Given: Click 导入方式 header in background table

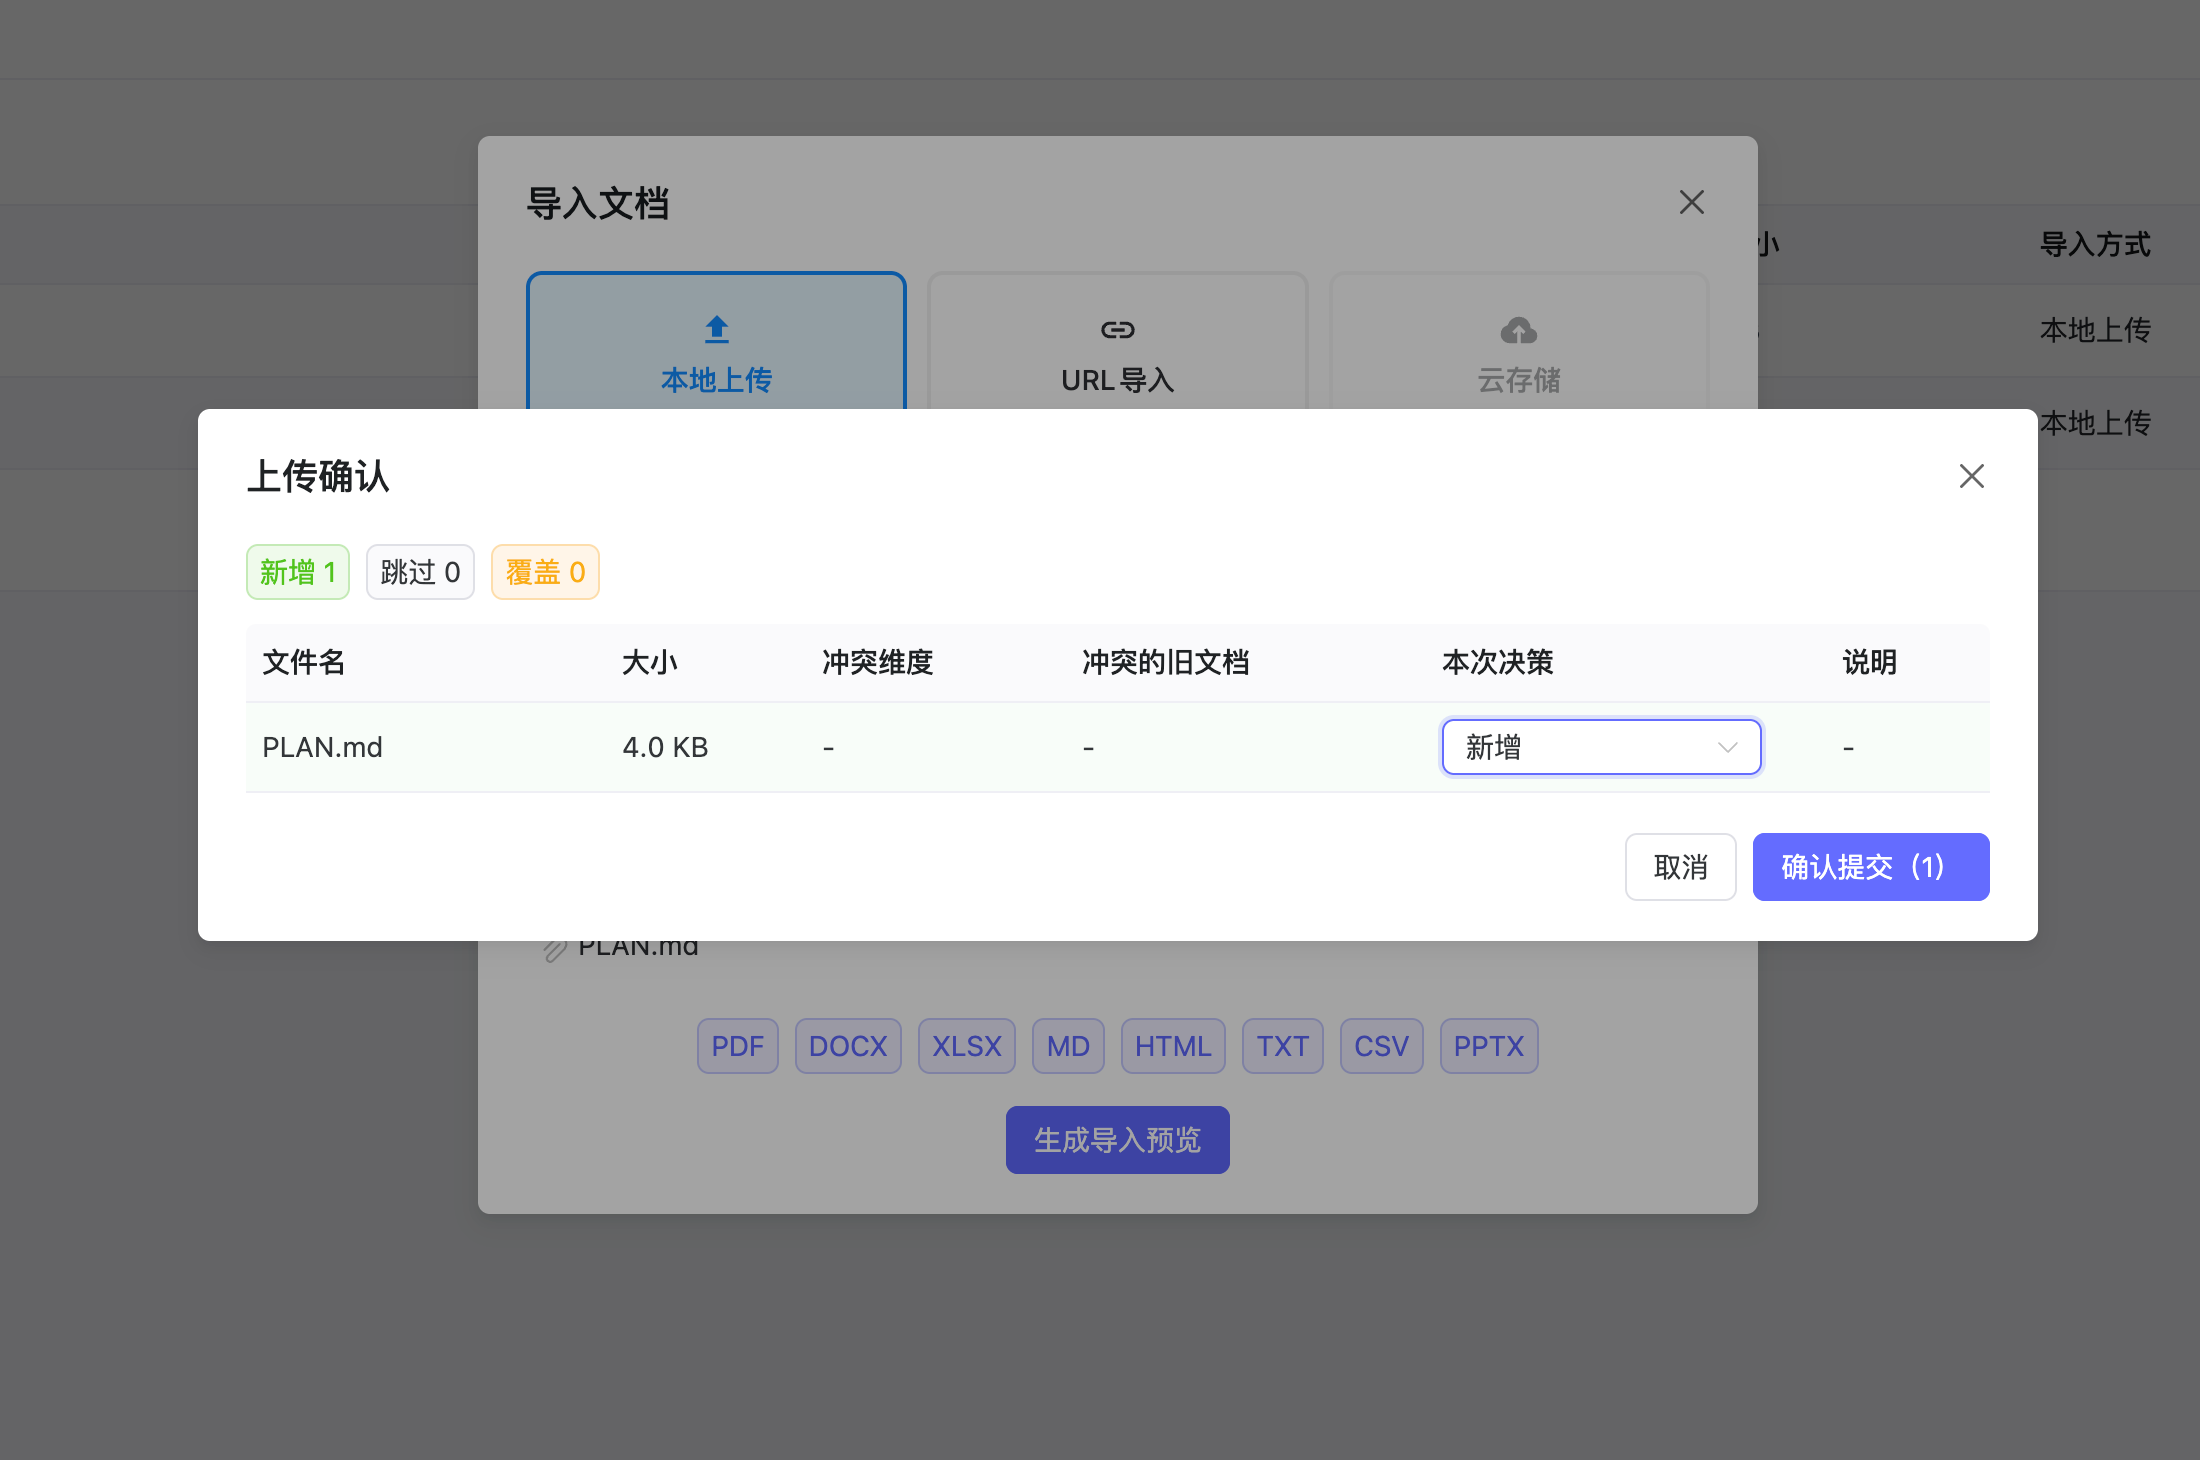Looking at the screenshot, I should click(x=2095, y=244).
